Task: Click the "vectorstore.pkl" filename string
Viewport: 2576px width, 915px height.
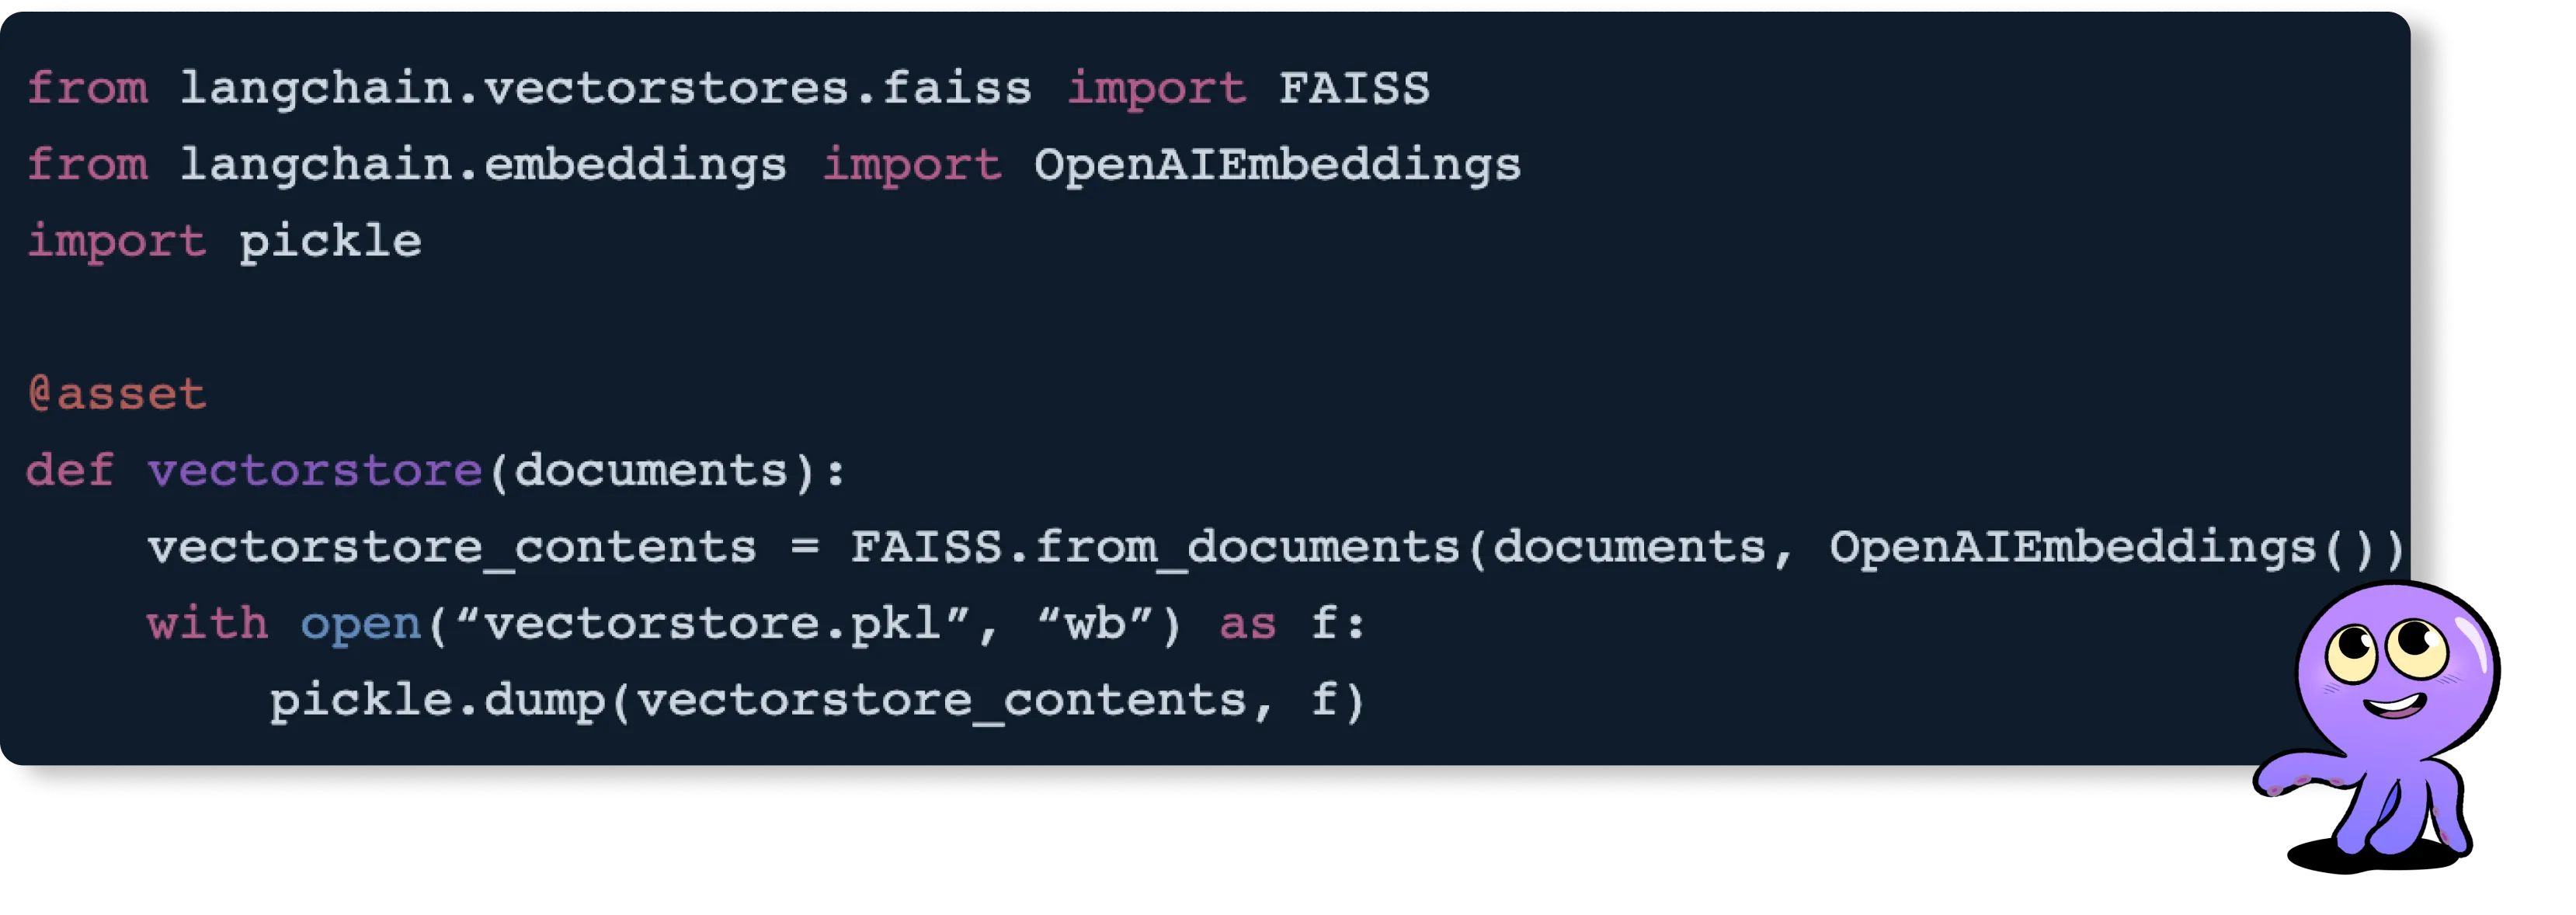Action: click(x=713, y=624)
